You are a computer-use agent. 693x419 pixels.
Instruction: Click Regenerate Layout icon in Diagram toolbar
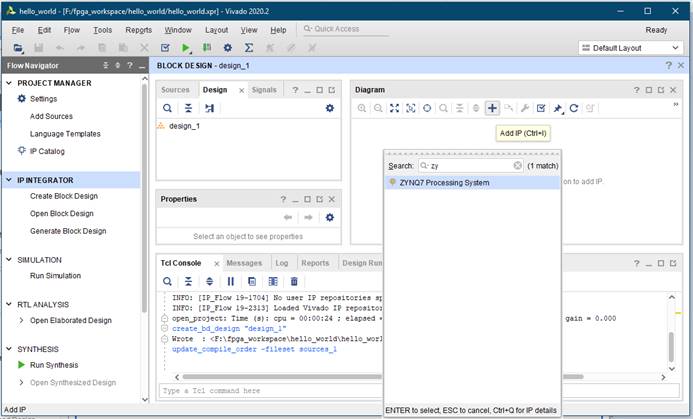574,108
